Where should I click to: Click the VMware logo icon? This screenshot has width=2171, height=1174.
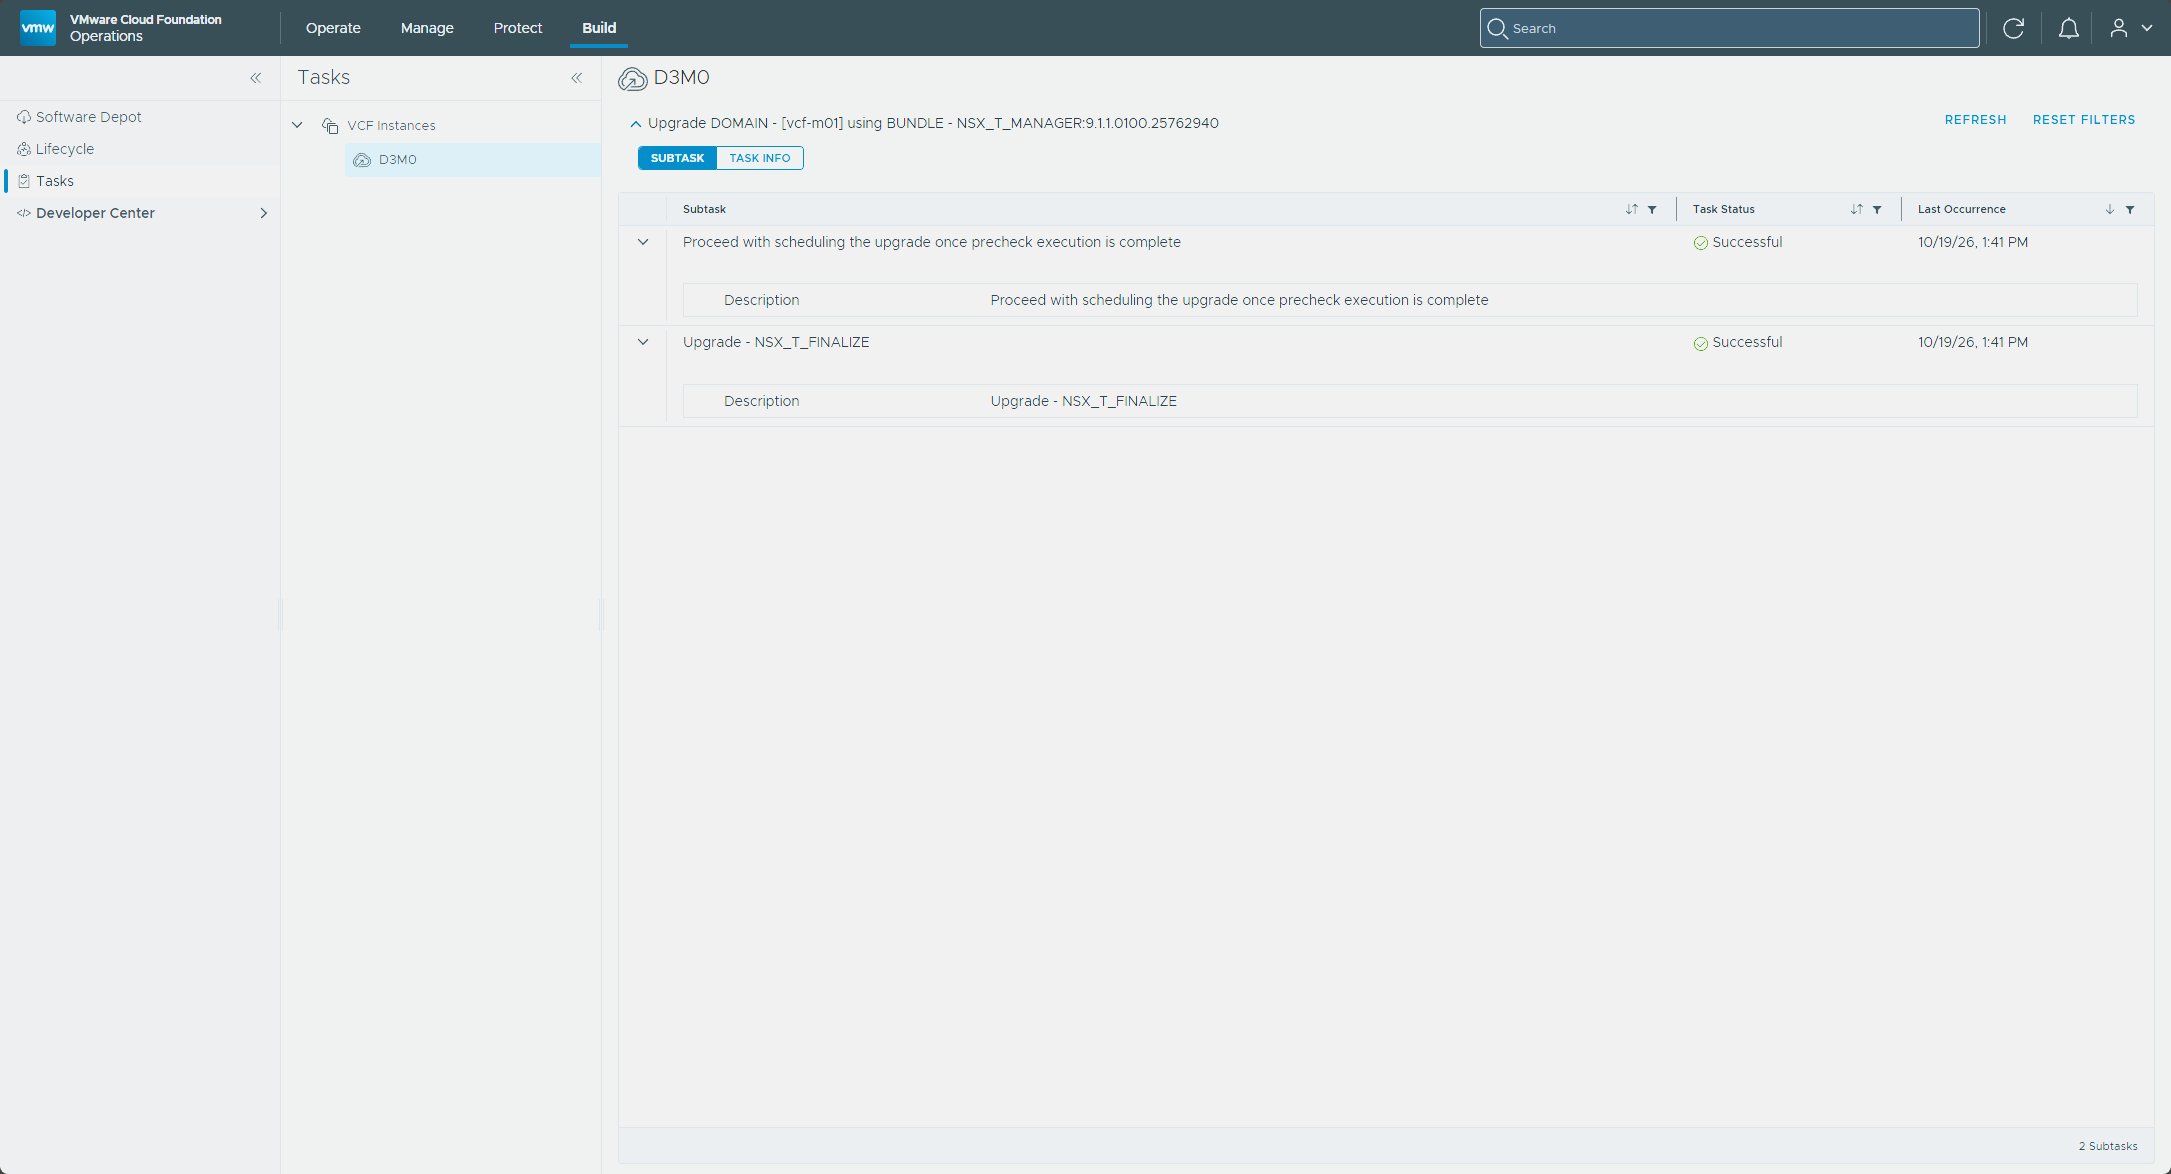click(x=38, y=28)
